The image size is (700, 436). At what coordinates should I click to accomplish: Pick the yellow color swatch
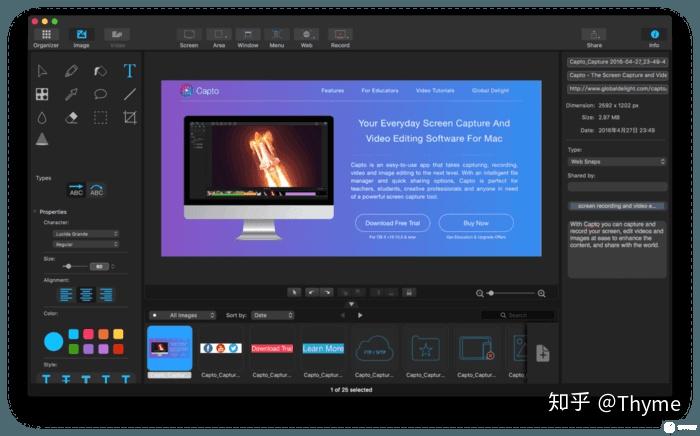point(118,334)
